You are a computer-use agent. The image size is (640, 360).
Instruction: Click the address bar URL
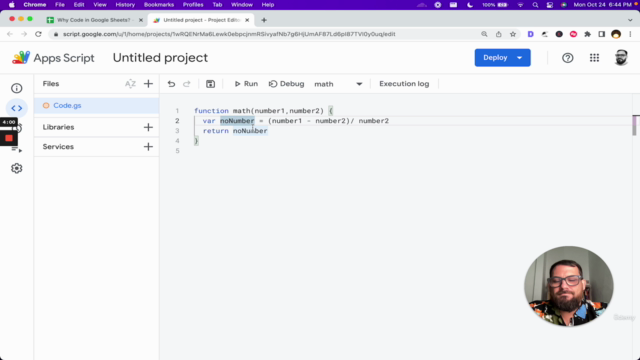(x=229, y=34)
